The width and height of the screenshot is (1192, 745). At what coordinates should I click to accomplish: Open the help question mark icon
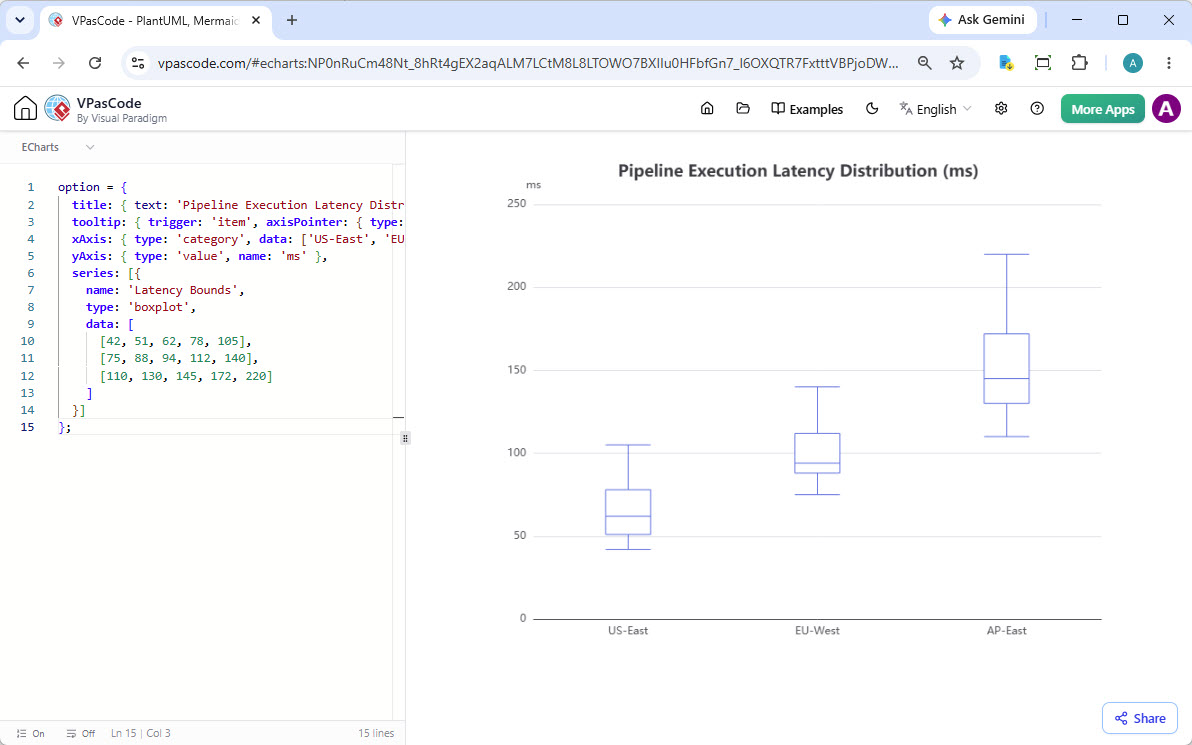(1037, 109)
